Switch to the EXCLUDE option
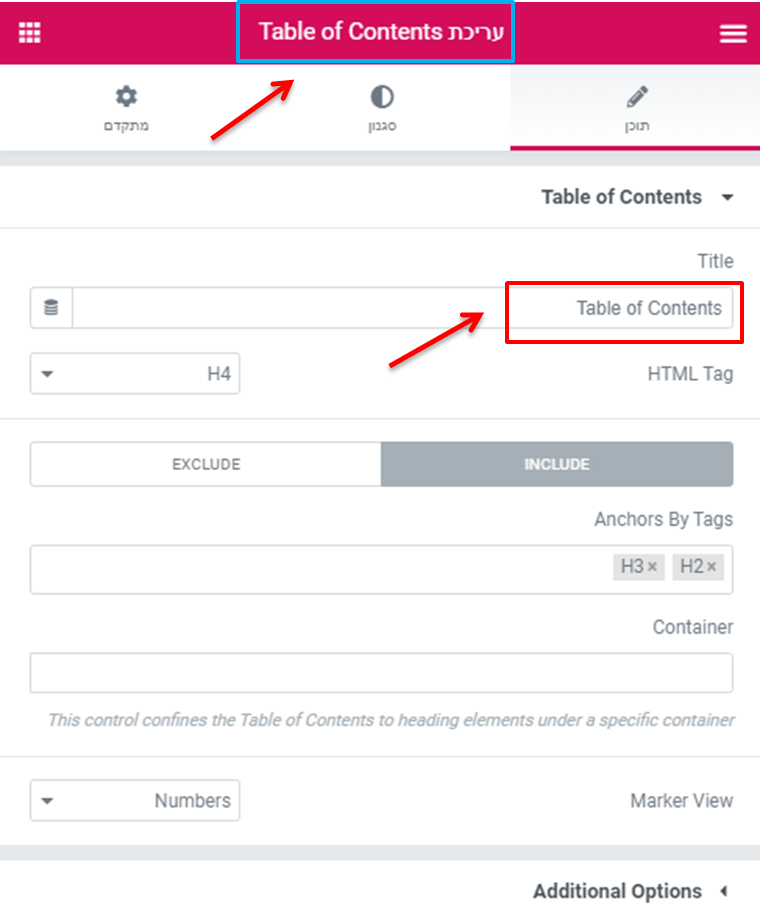This screenshot has height=909, width=760. [x=206, y=464]
